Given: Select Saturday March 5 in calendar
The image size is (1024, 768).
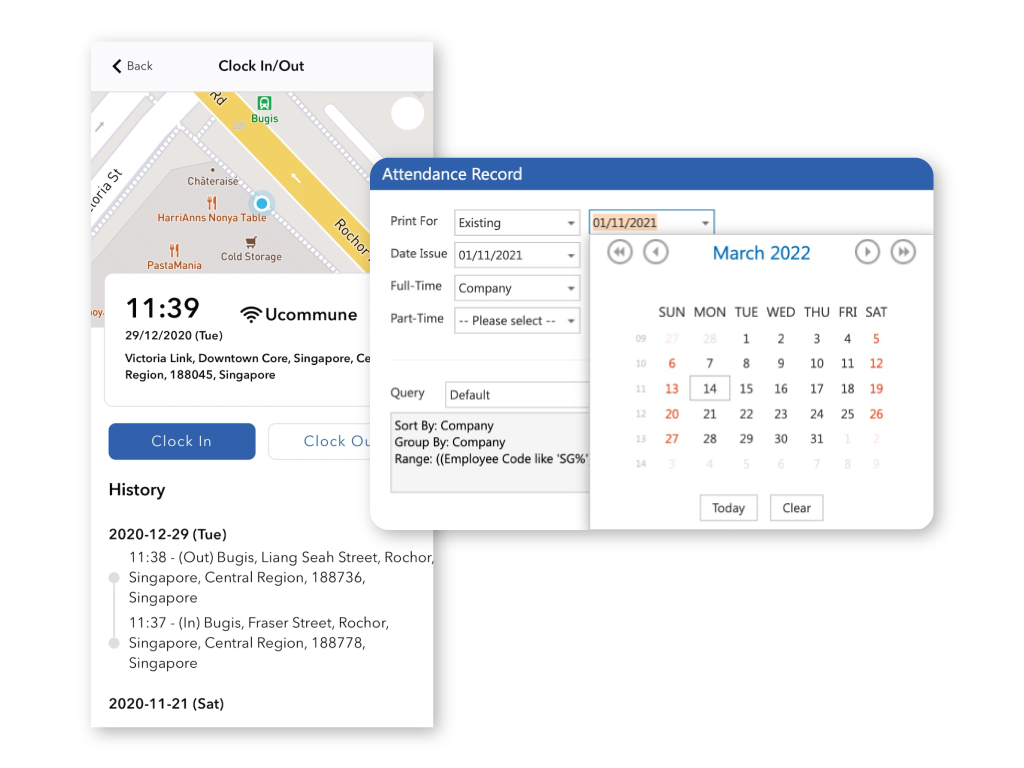Looking at the screenshot, I should 876,339.
